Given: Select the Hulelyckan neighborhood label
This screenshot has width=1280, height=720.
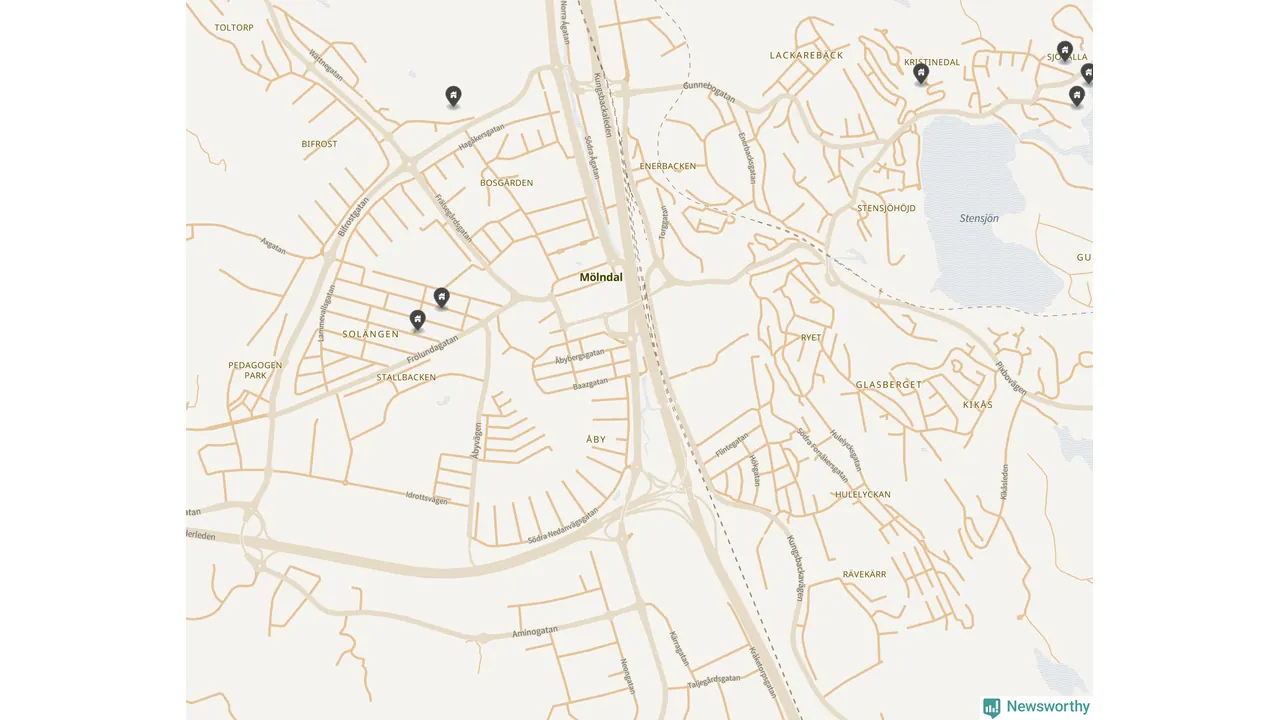Looking at the screenshot, I should (x=863, y=494).
